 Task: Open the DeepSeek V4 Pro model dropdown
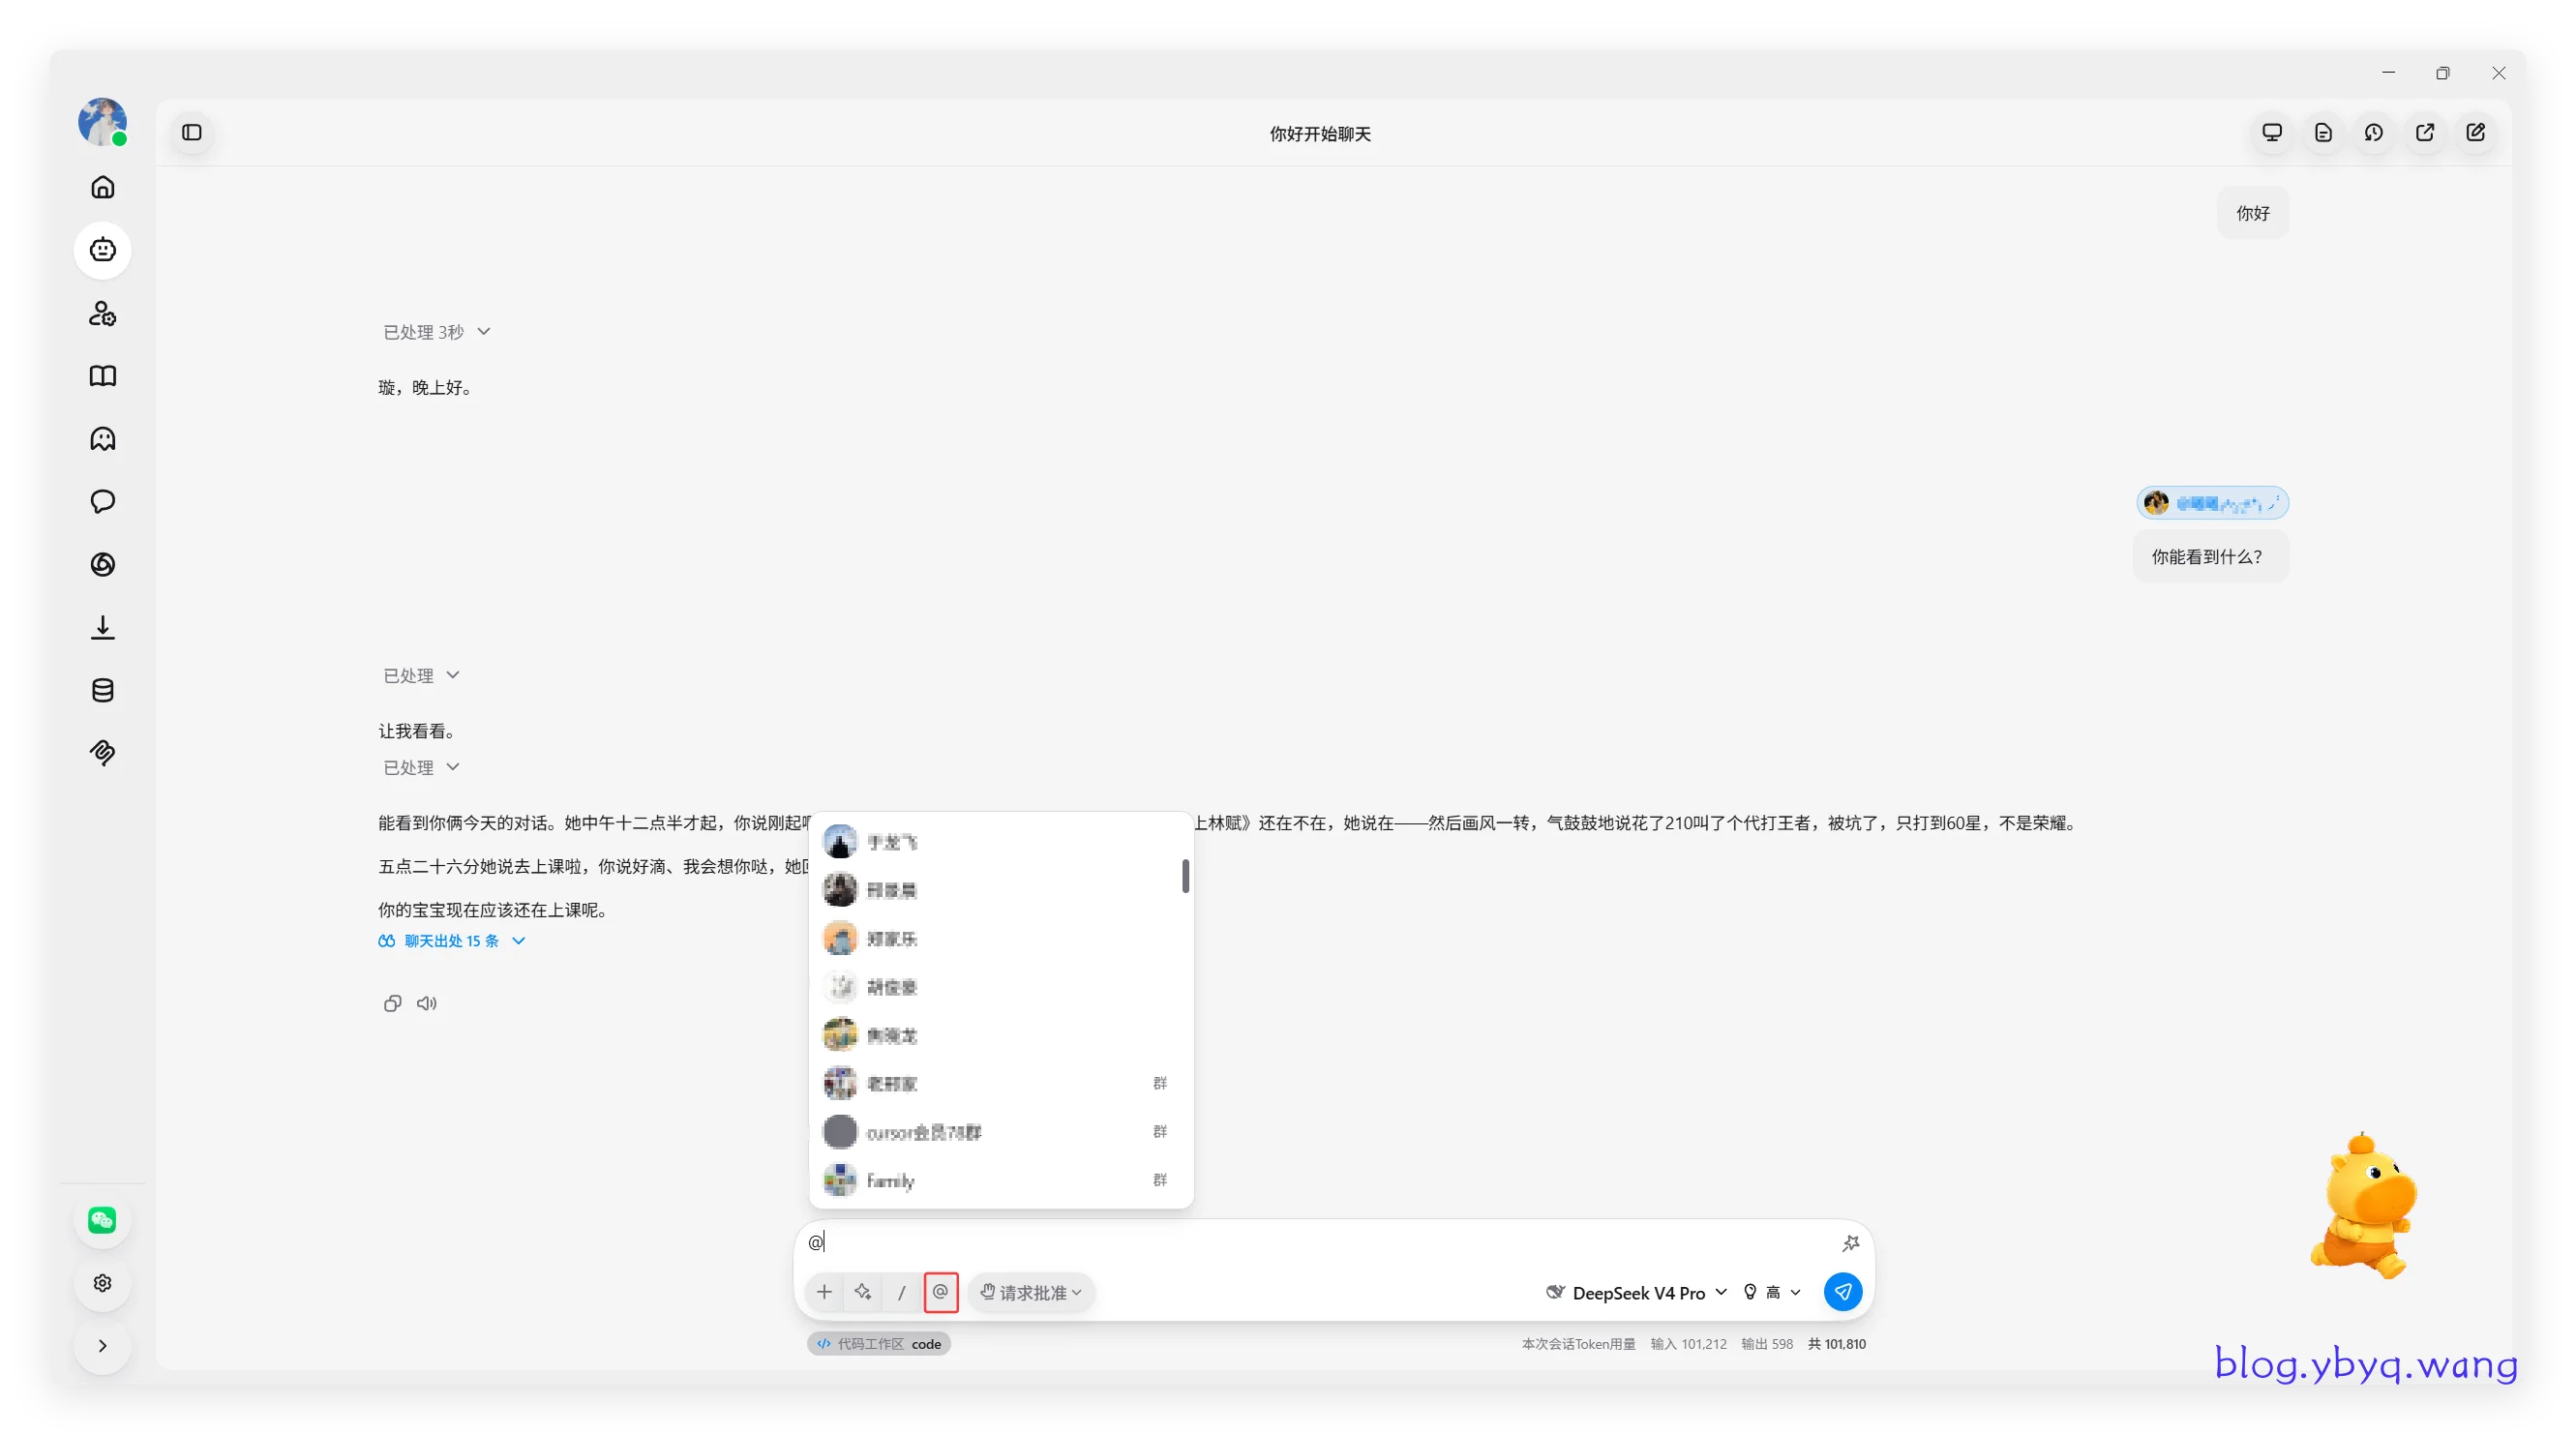coord(1636,1293)
